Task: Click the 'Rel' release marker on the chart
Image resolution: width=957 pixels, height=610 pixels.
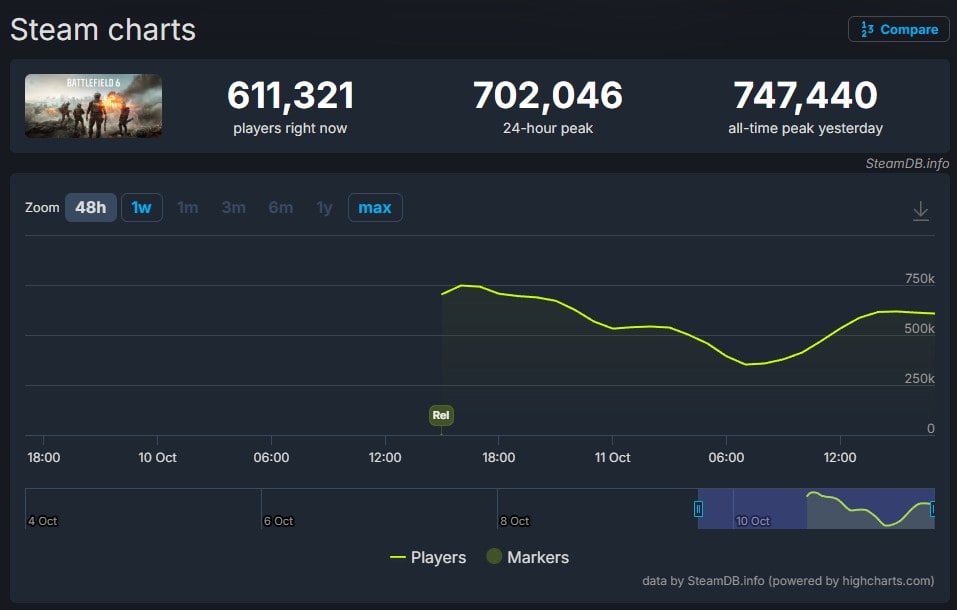Action: tap(441, 415)
